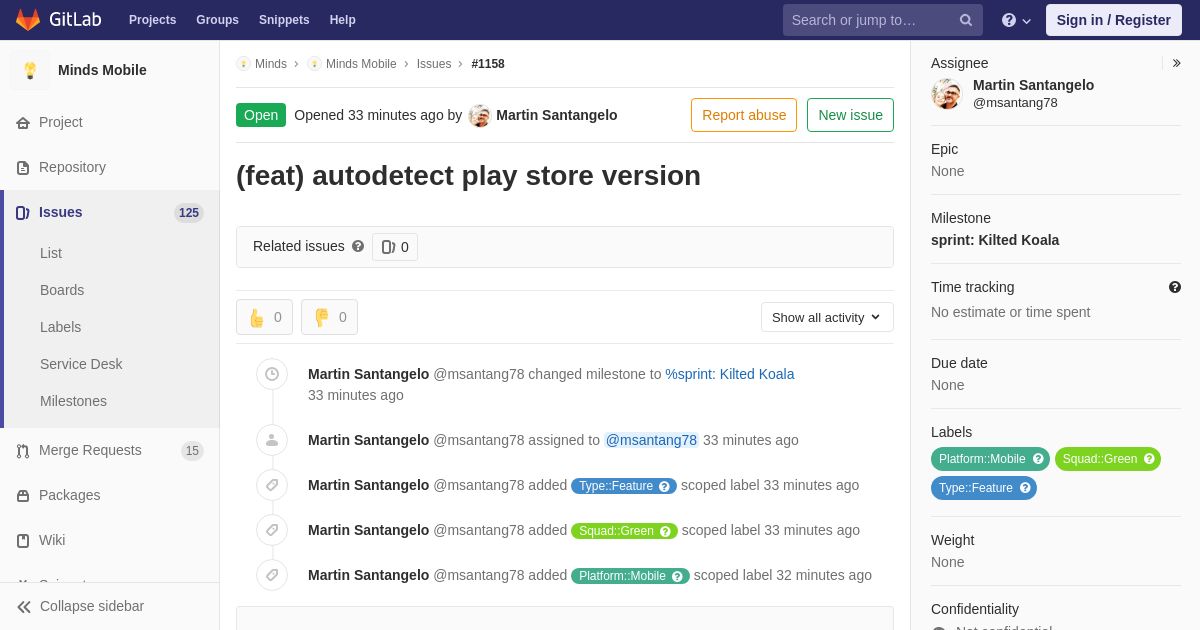Image resolution: width=1200 pixels, height=630 pixels.
Task: Open Help in top navigation
Action: pos(343,20)
